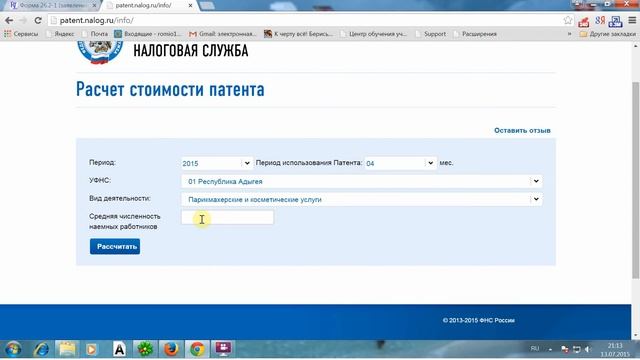Open the letter A taskbar application
Image resolution: width=640 pixels, height=360 pixels.
(119, 349)
